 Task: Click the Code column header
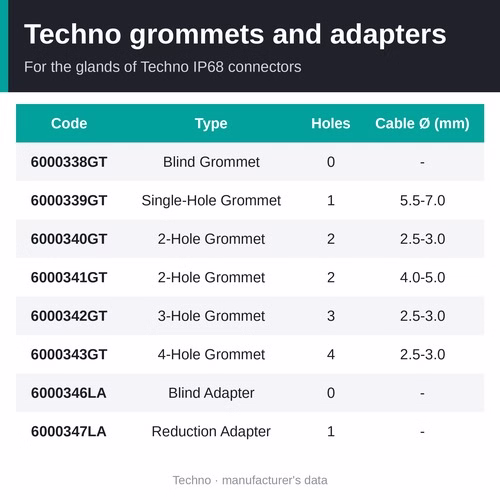pos(69,123)
